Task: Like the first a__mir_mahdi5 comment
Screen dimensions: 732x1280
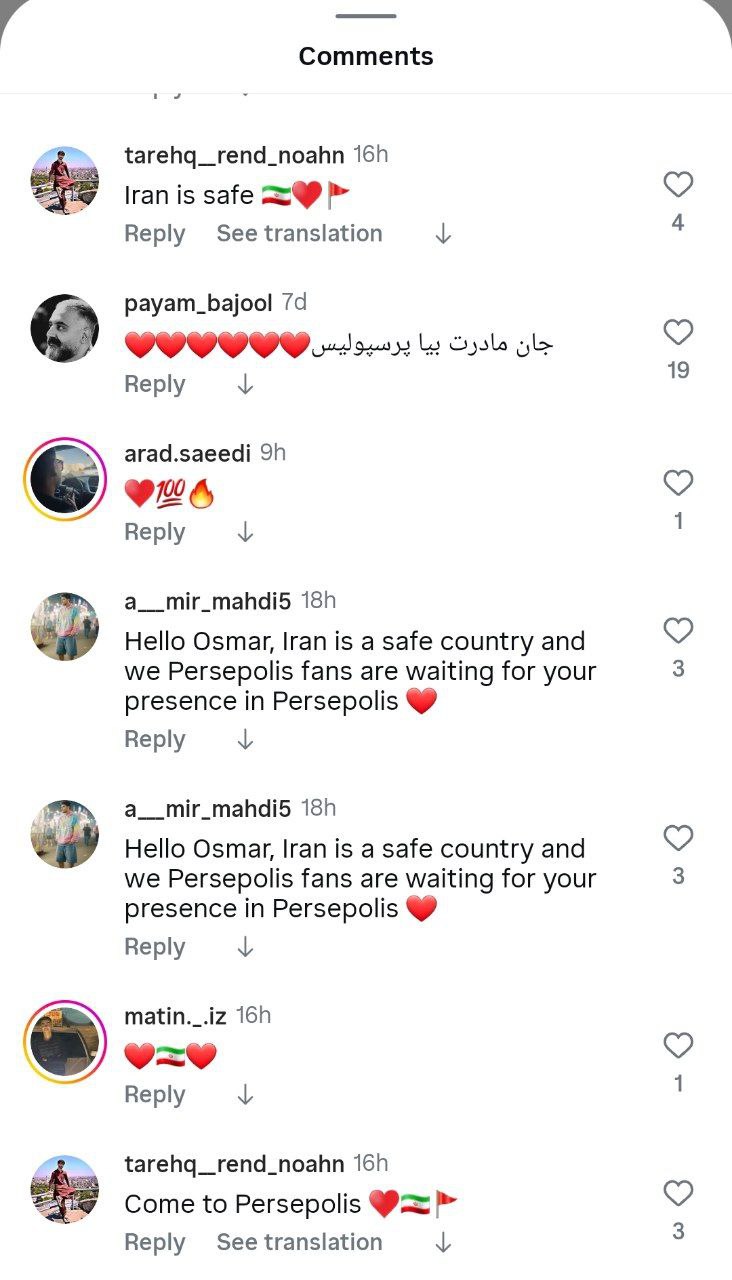Action: coord(678,631)
